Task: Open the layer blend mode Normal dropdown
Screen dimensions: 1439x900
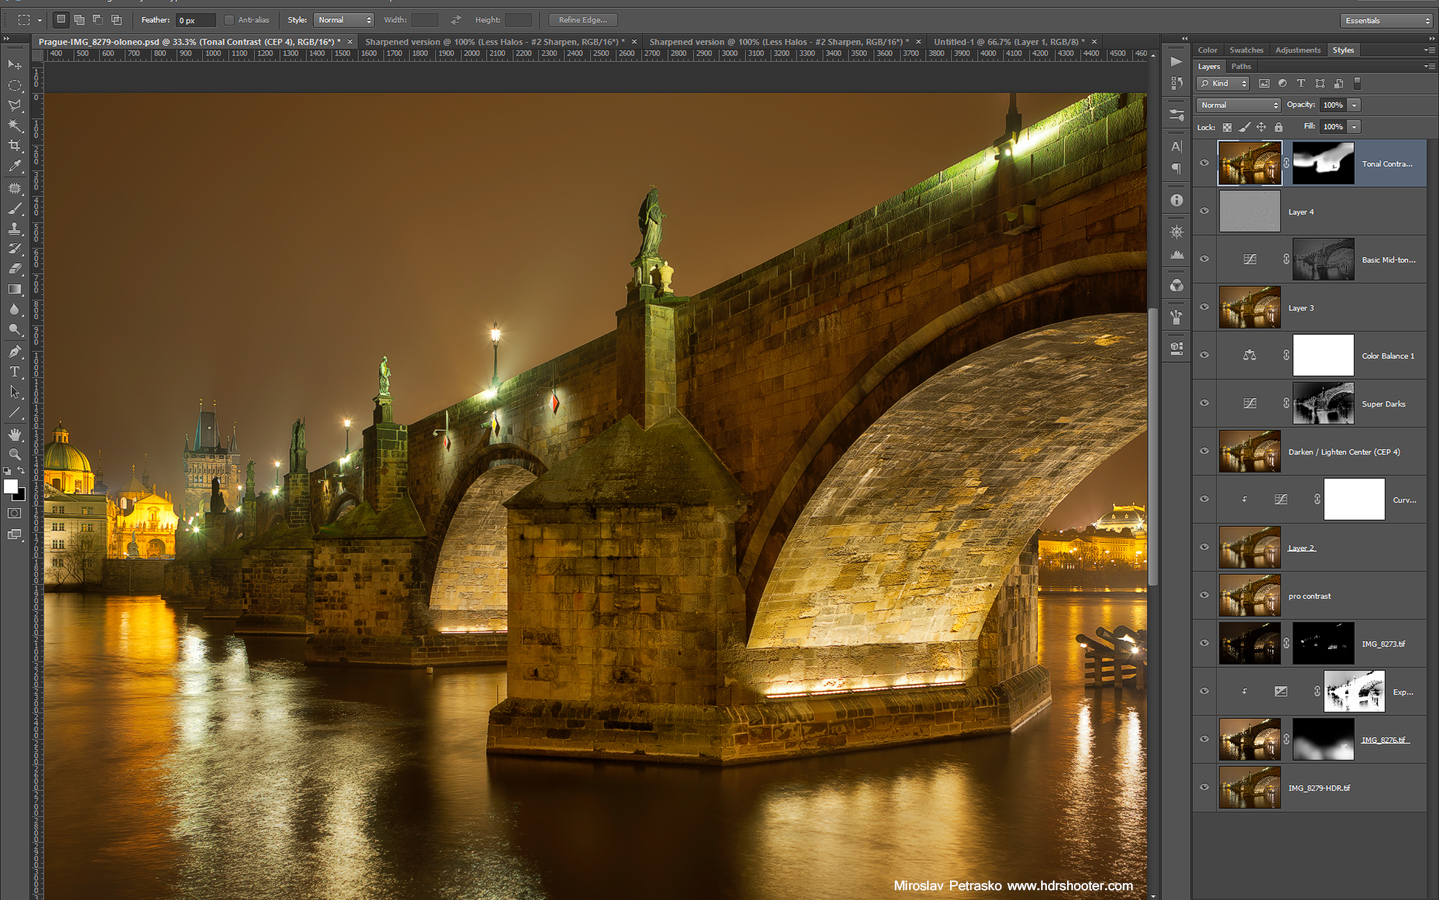Action: pyautogui.click(x=1238, y=105)
